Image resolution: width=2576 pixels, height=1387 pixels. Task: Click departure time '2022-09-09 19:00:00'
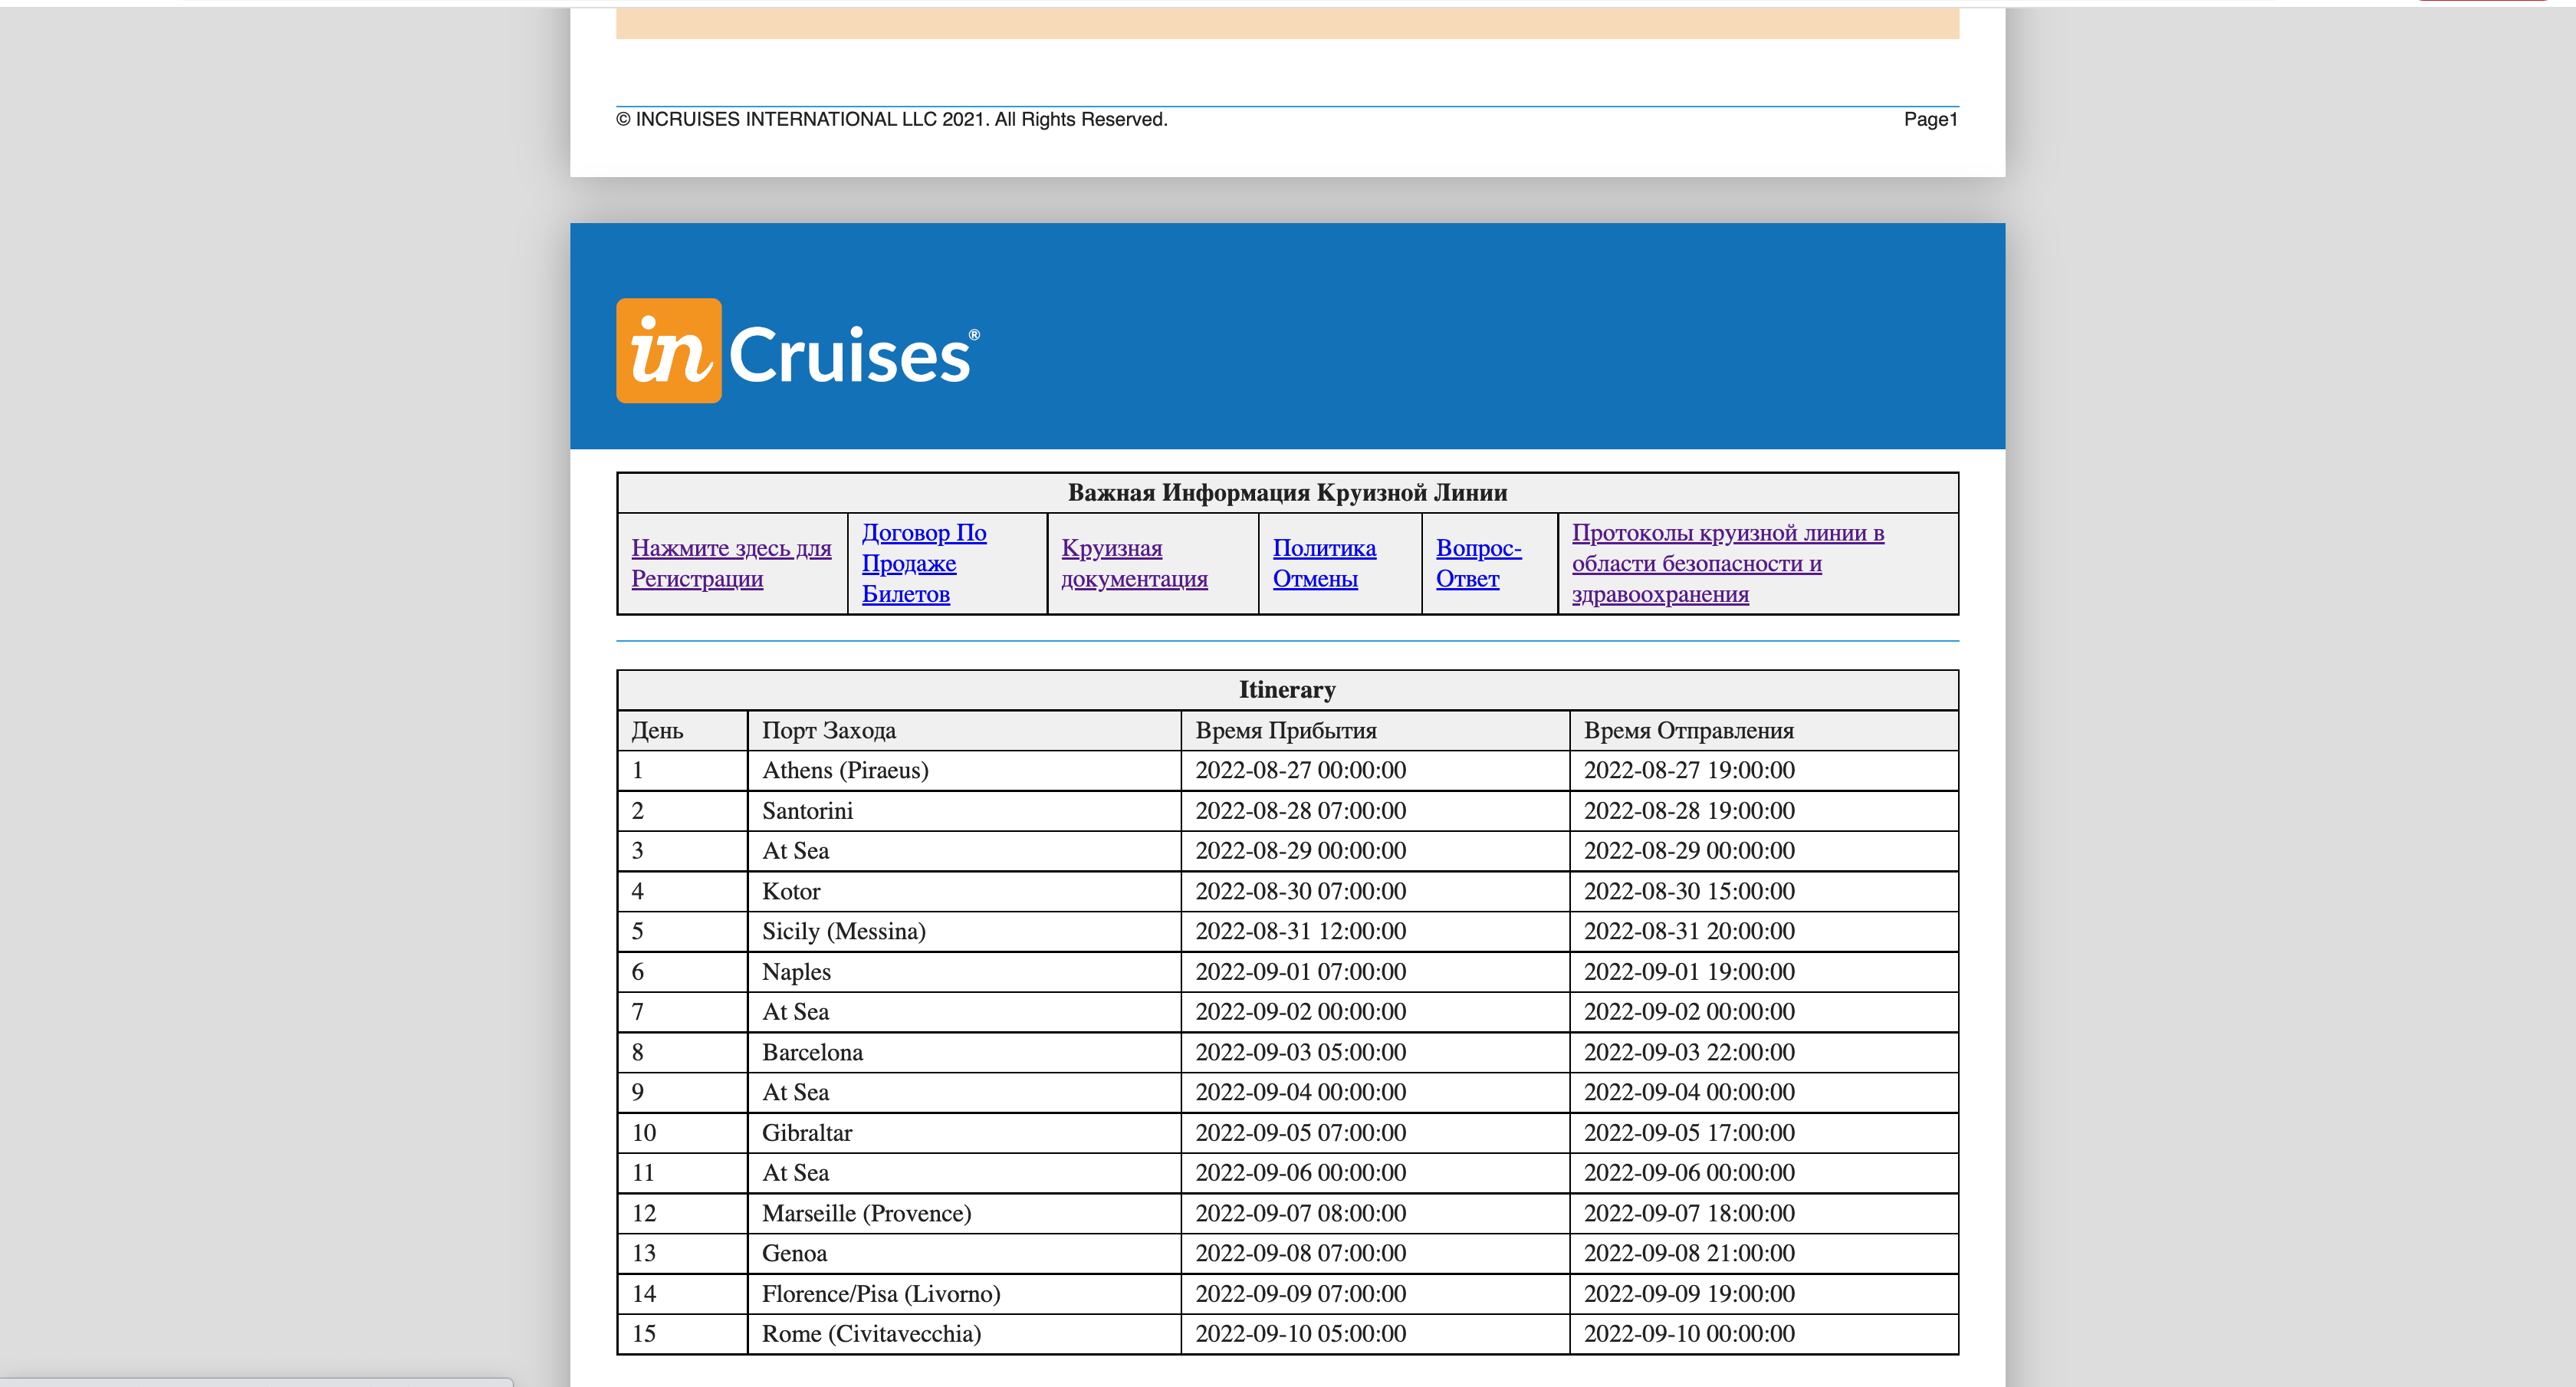pos(1688,1294)
